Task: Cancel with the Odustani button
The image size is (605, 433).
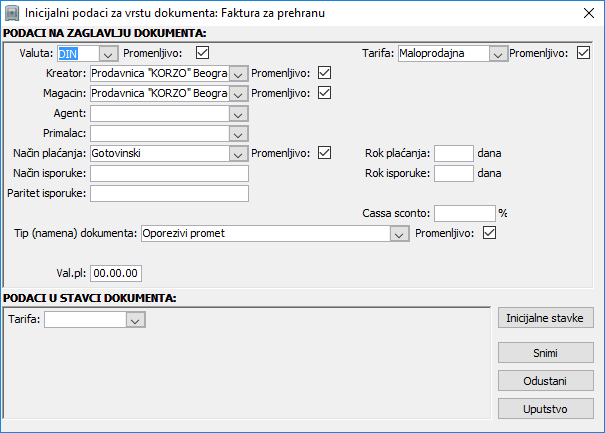Action: point(546,381)
